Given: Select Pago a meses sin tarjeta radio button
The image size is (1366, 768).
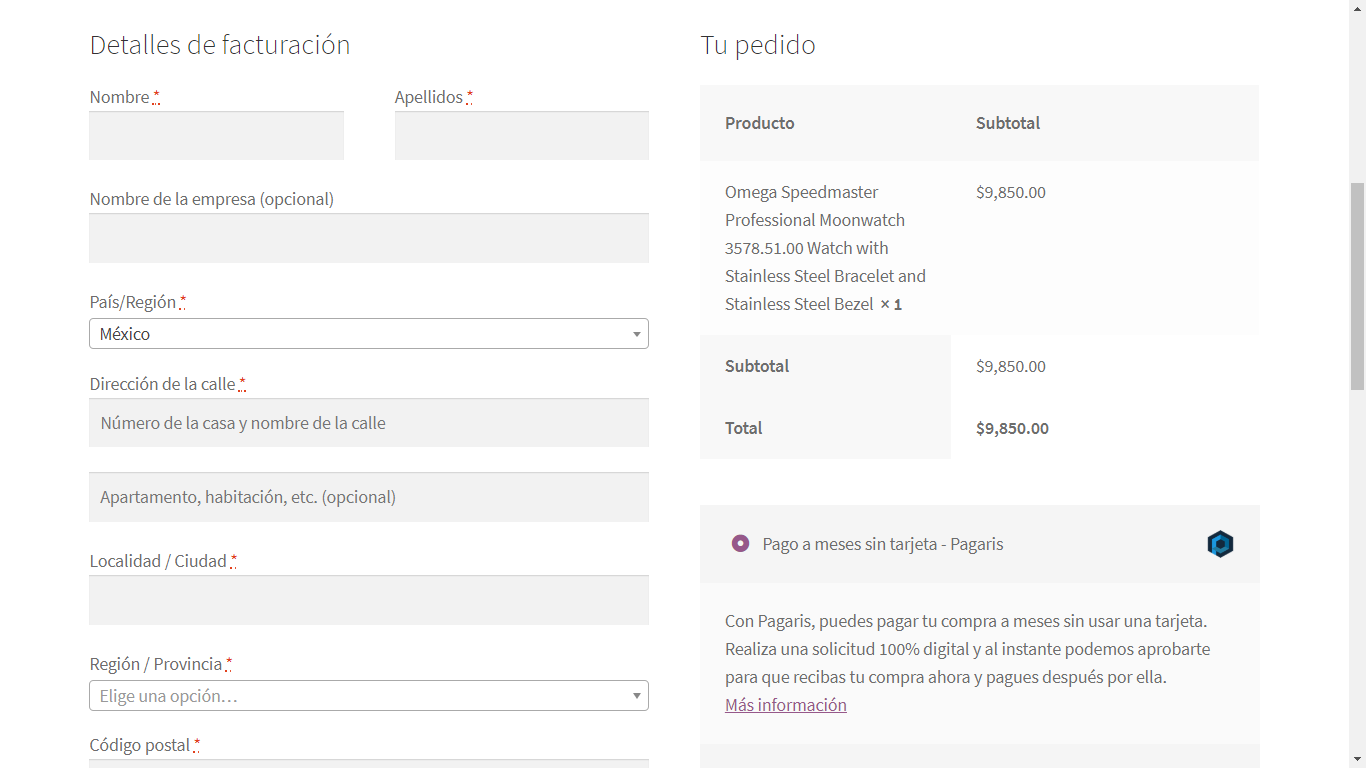Looking at the screenshot, I should 740,543.
